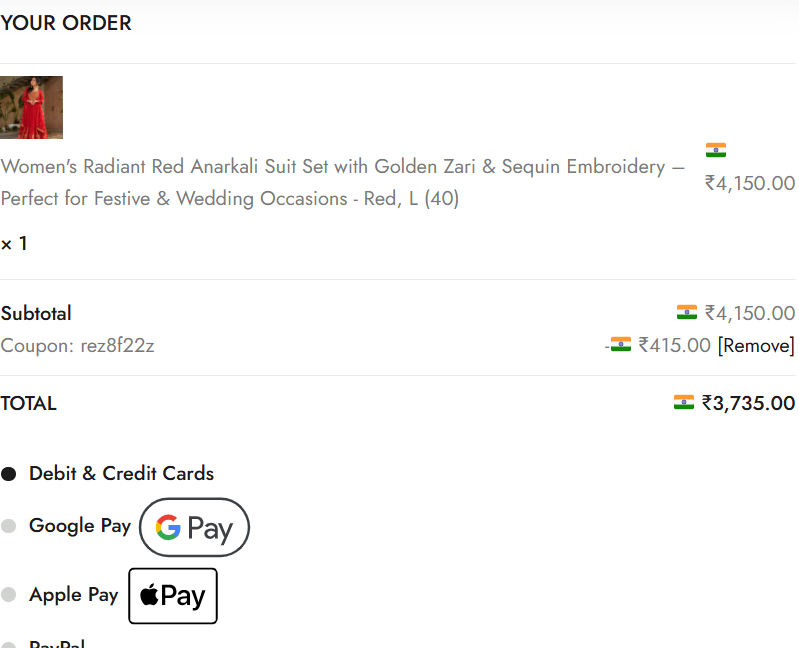Click the India flag beside the coupon discount
This screenshot has width=799, height=648.
(x=620, y=345)
